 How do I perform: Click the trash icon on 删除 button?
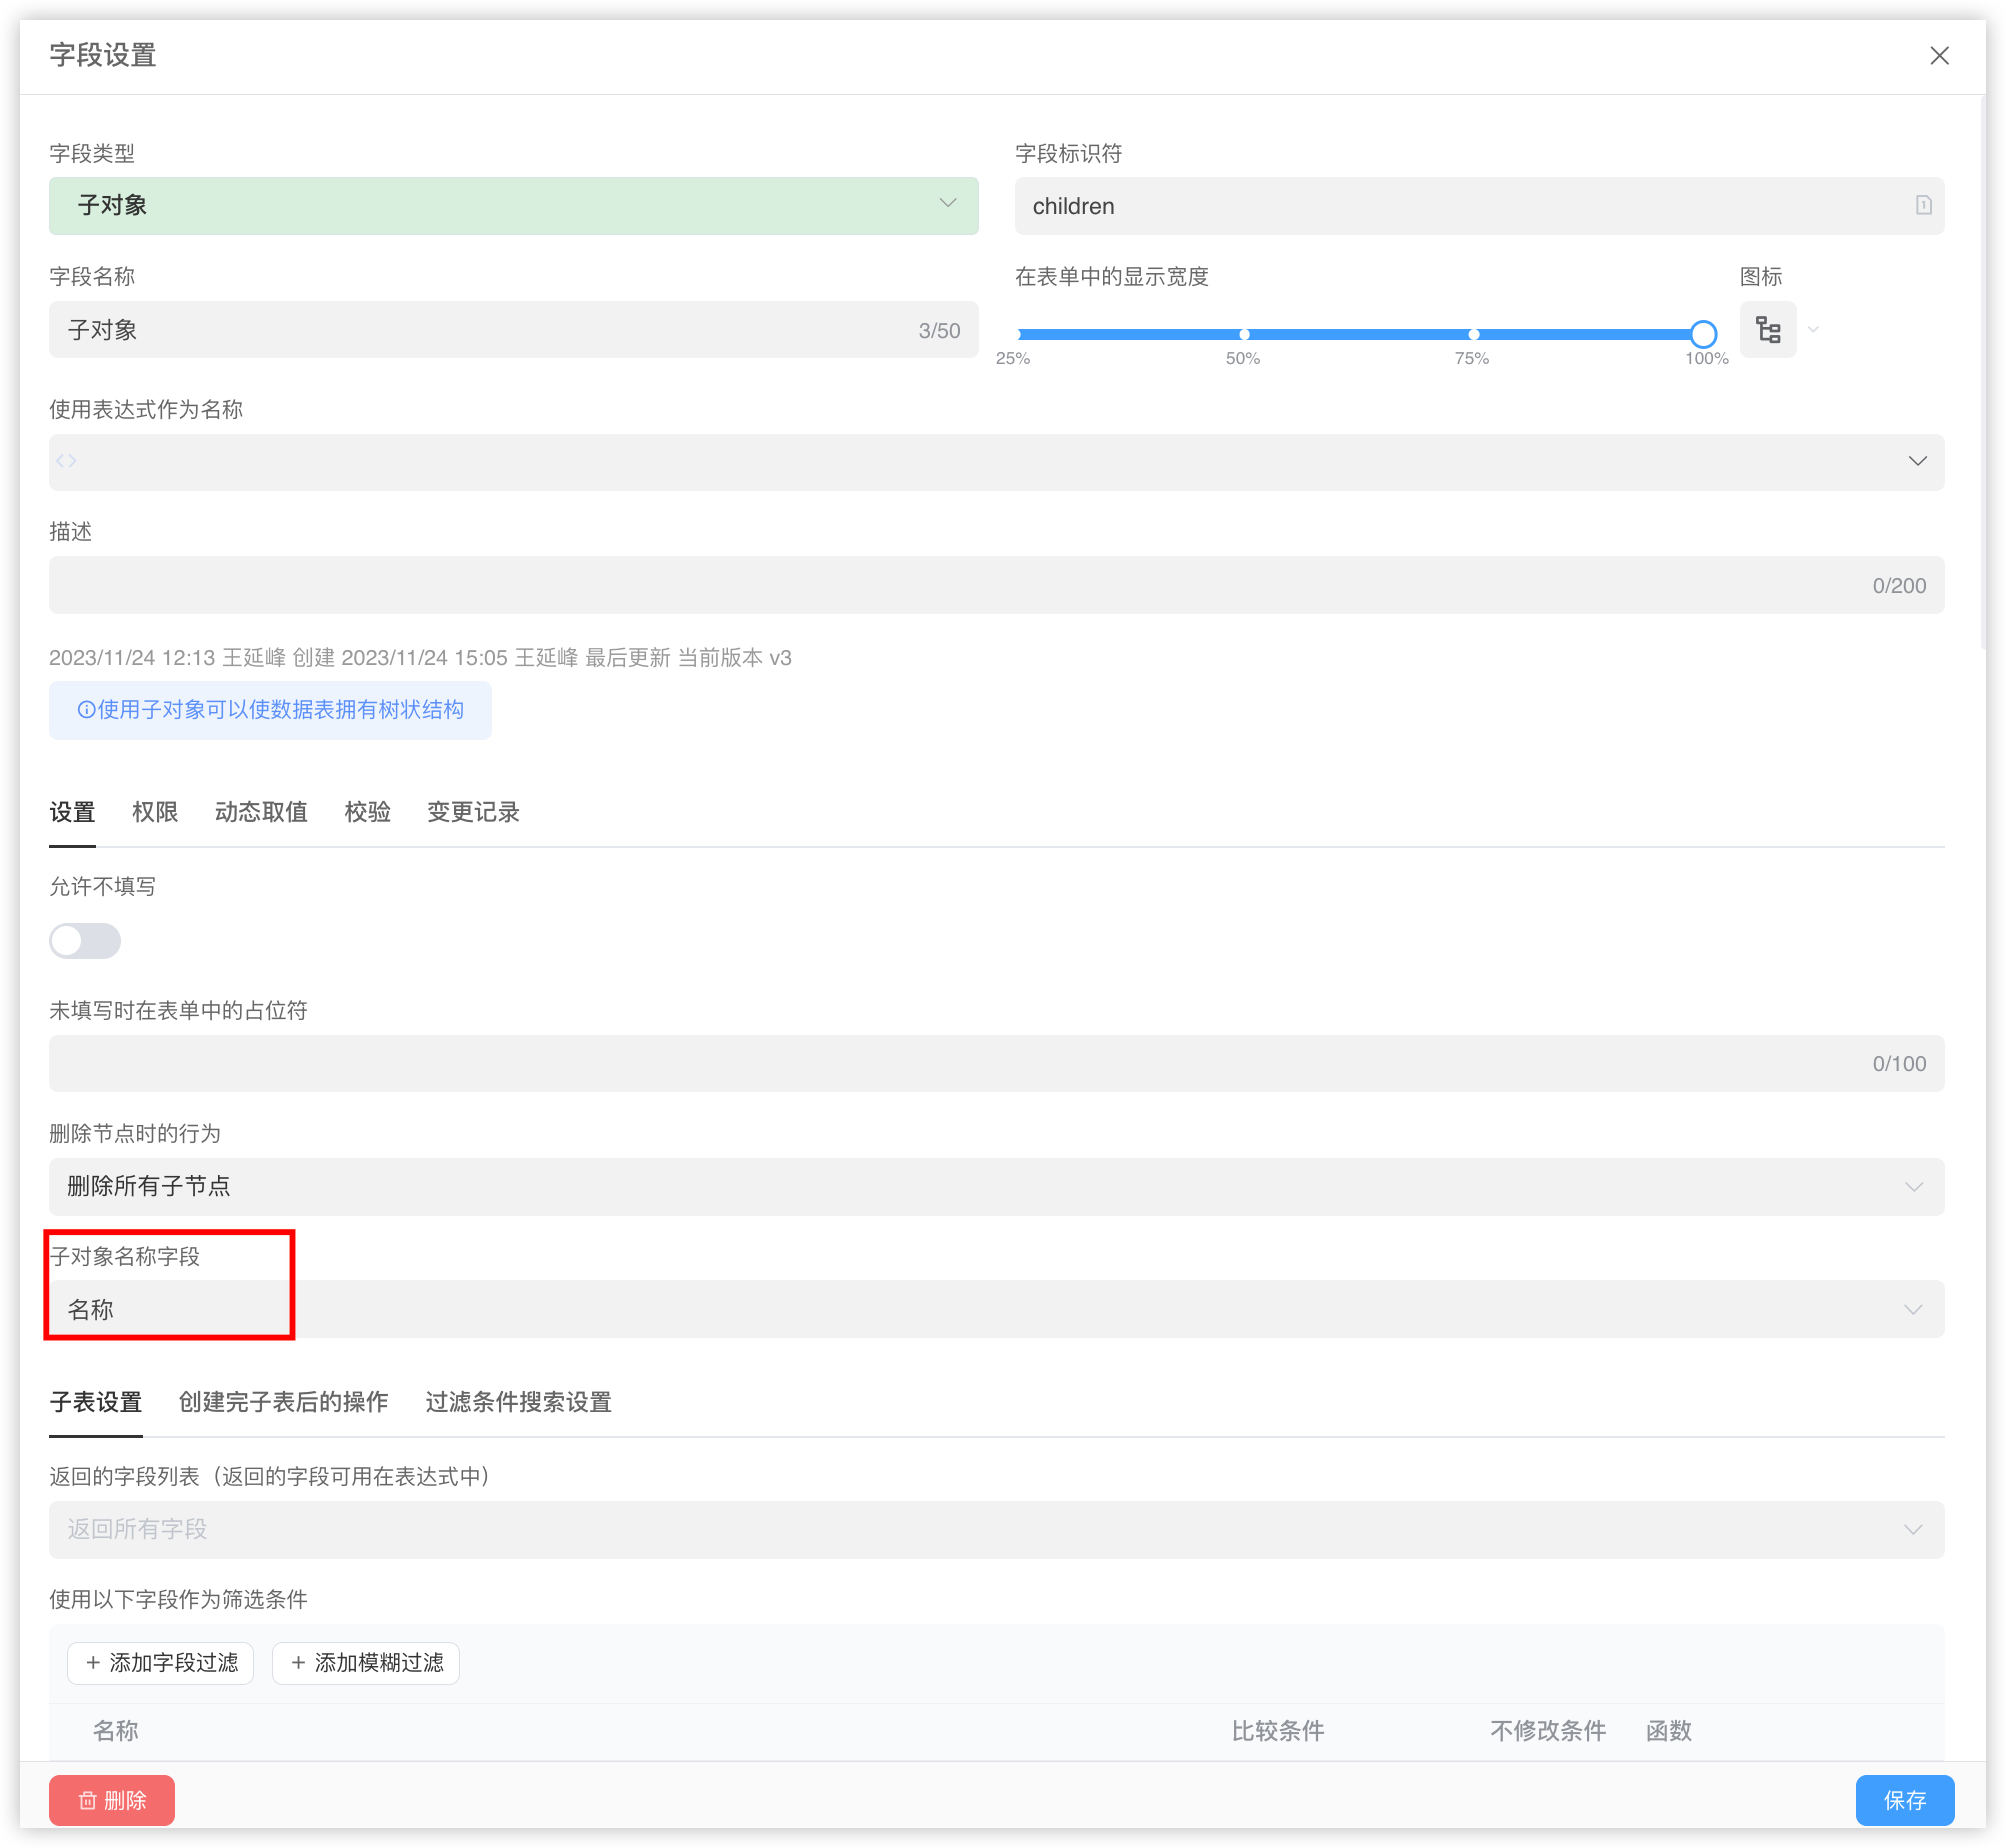pos(88,1800)
